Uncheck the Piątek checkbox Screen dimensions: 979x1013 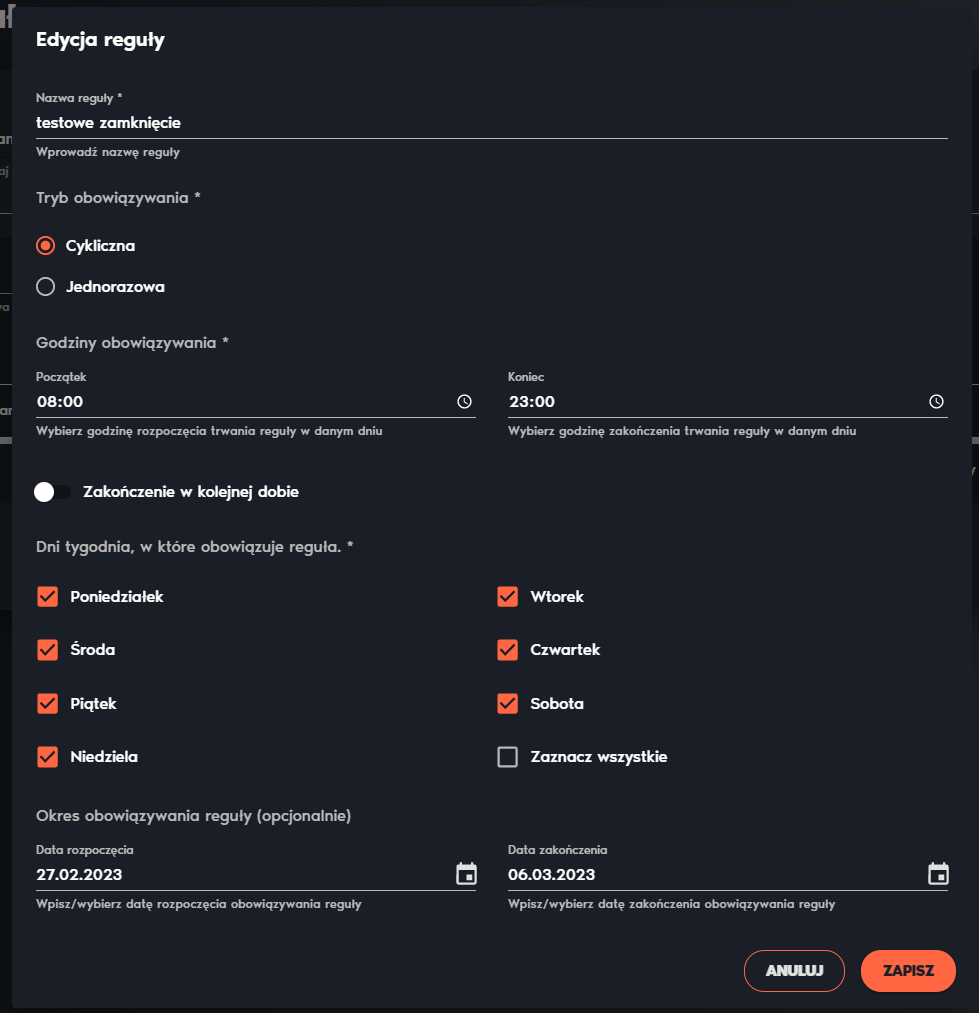pos(47,704)
